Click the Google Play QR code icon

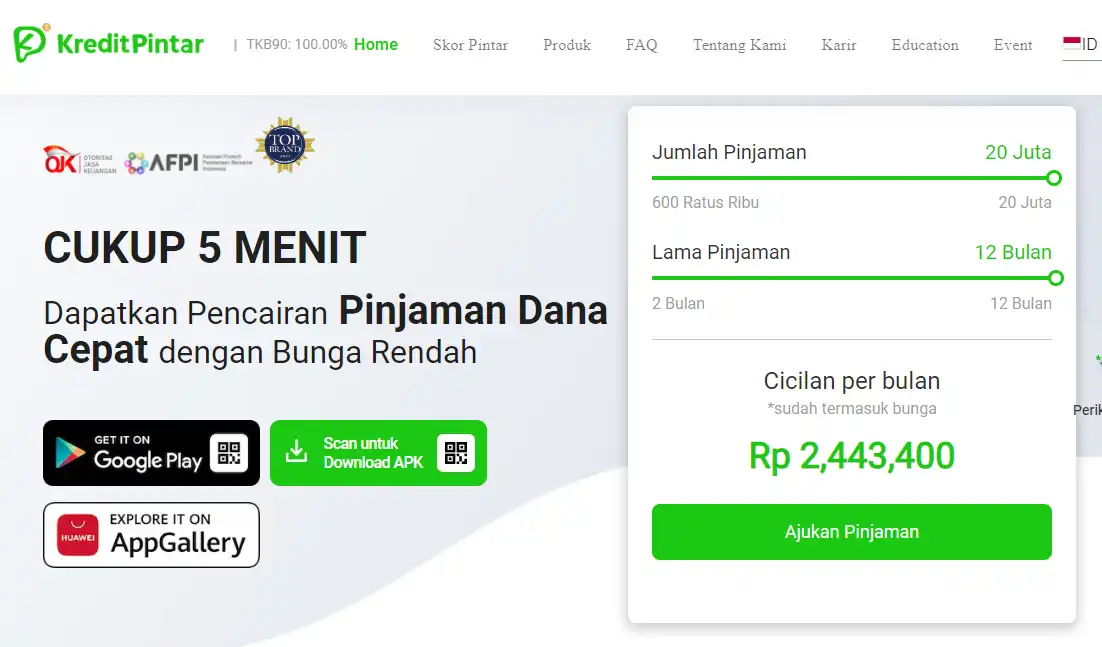229,453
